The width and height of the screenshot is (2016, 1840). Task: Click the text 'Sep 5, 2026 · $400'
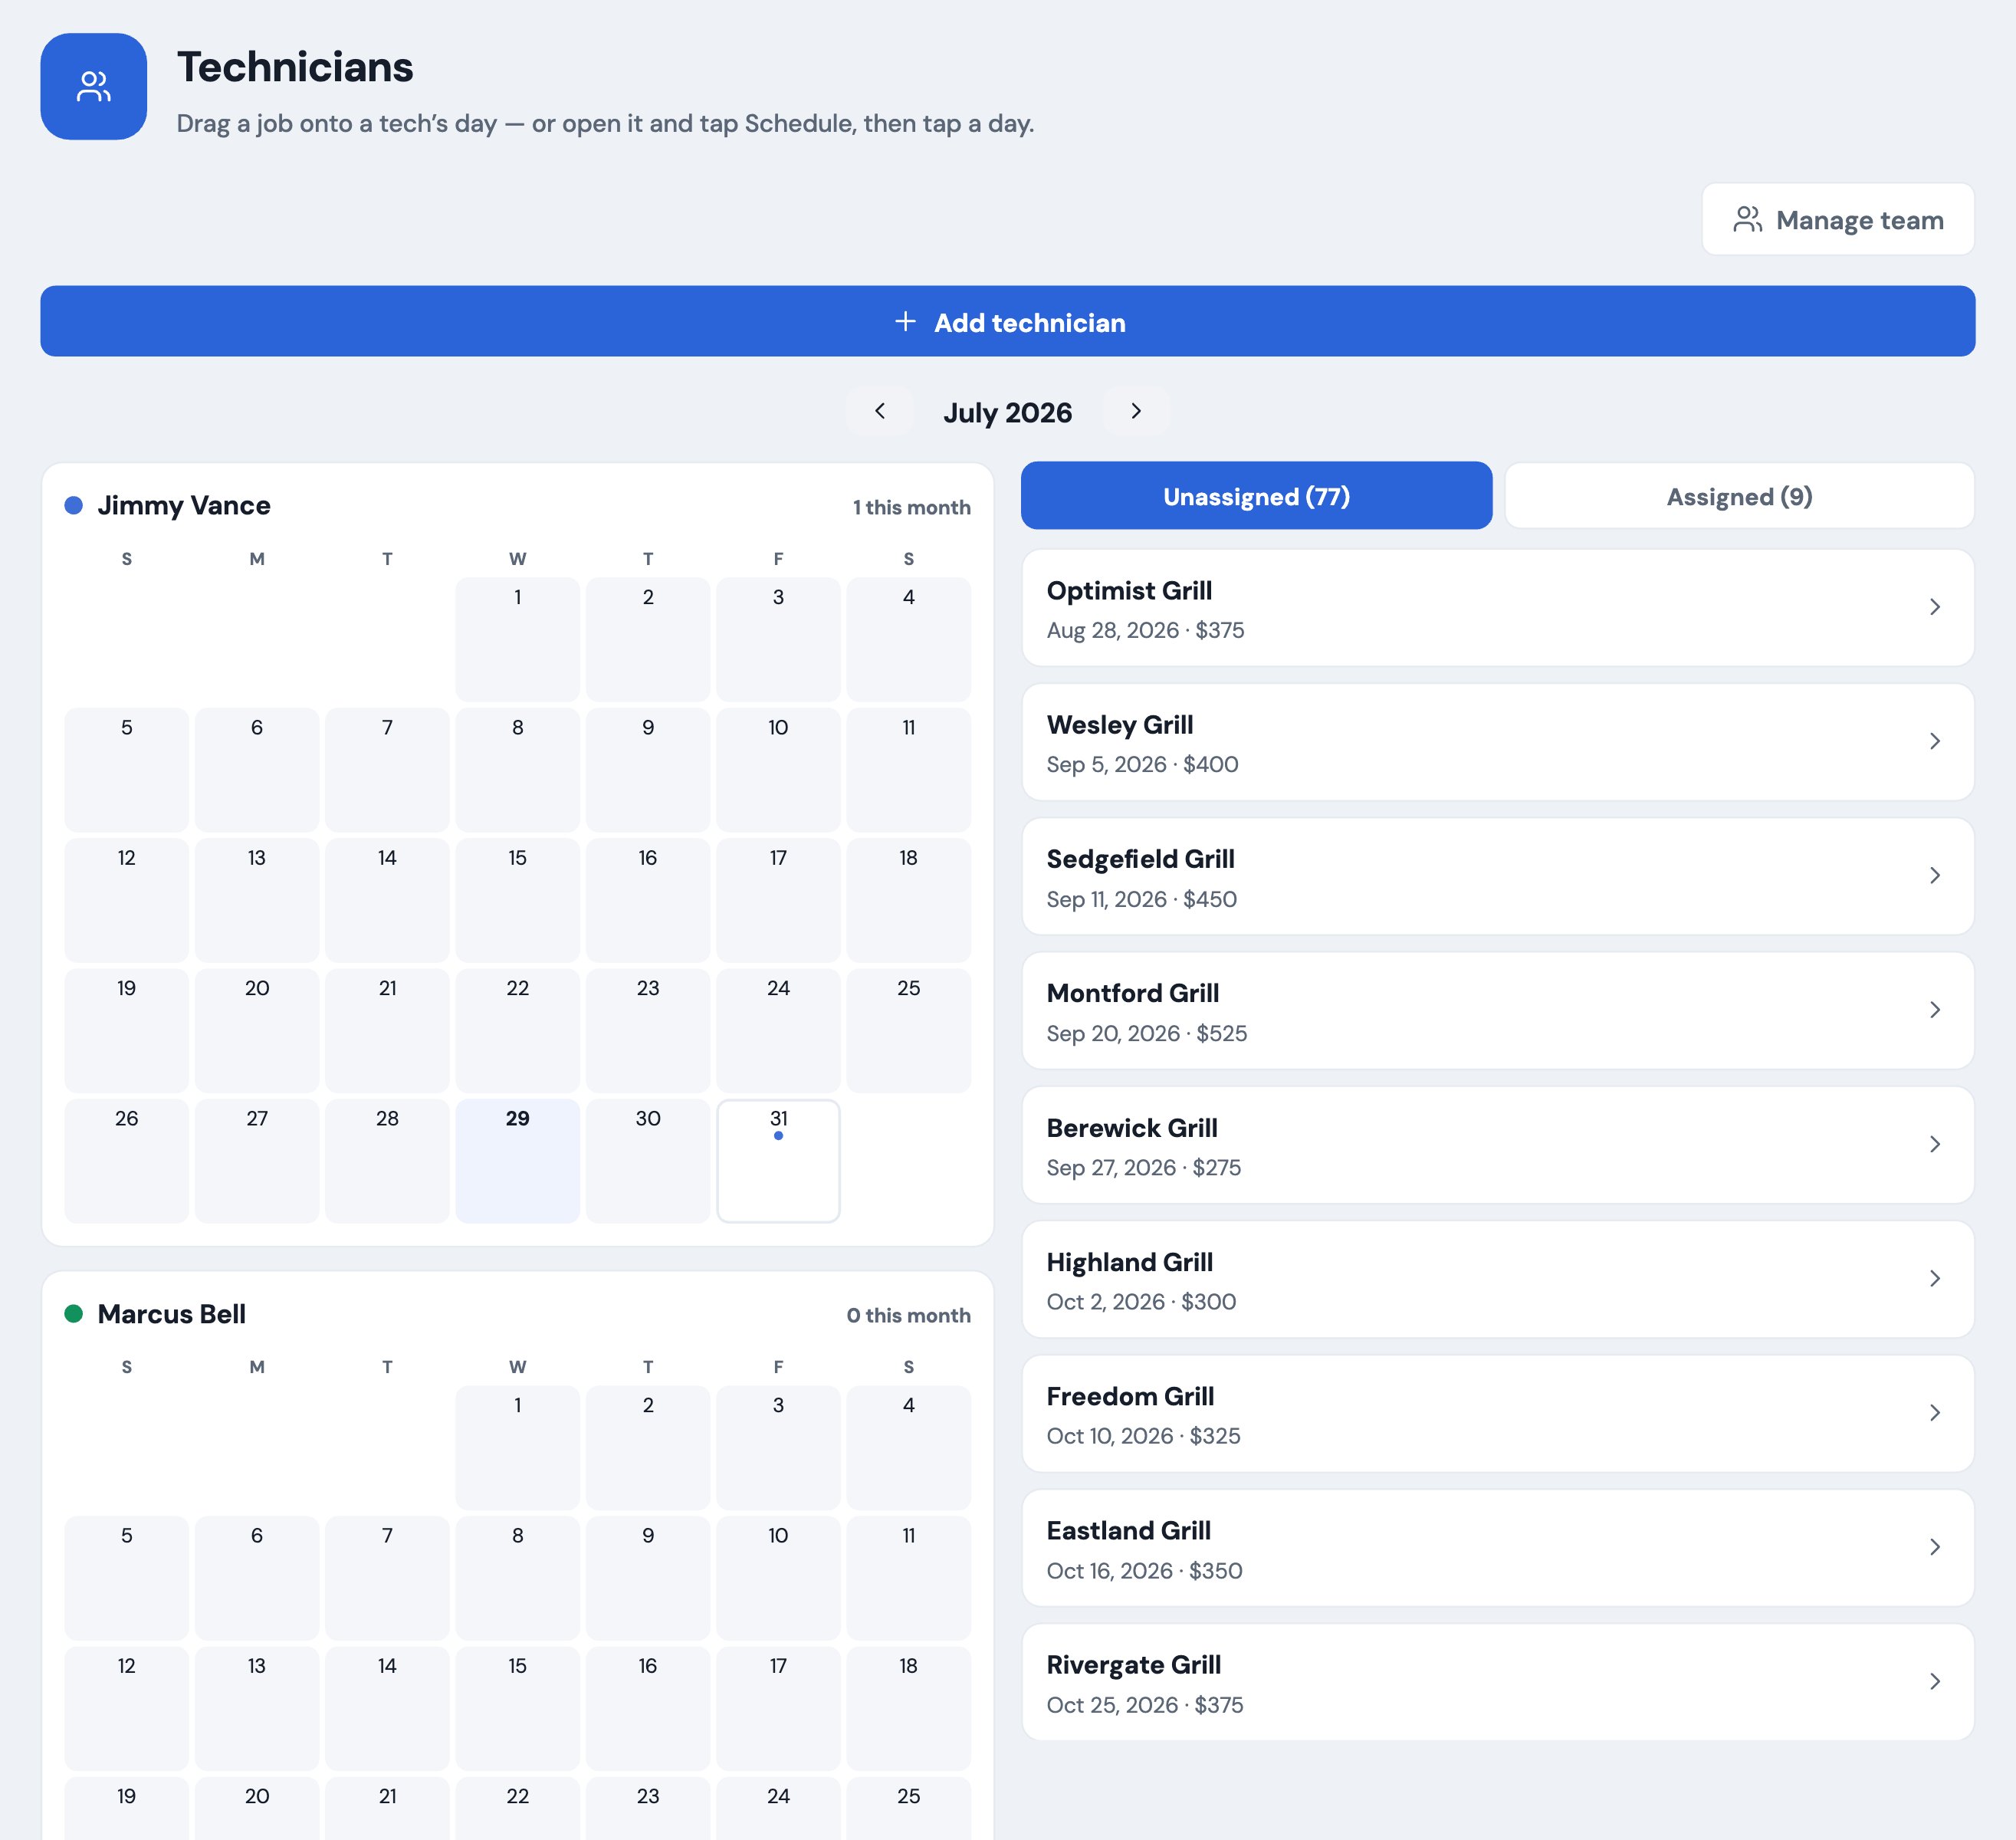(1142, 764)
